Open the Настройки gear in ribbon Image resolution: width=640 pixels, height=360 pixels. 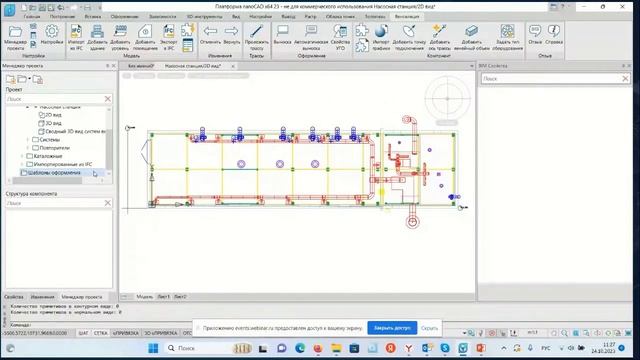(52, 34)
